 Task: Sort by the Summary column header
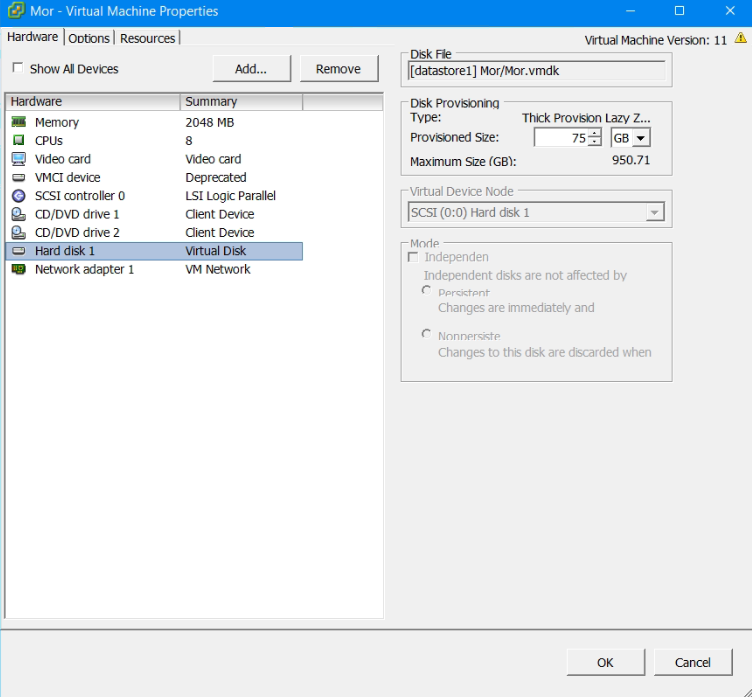point(240,102)
